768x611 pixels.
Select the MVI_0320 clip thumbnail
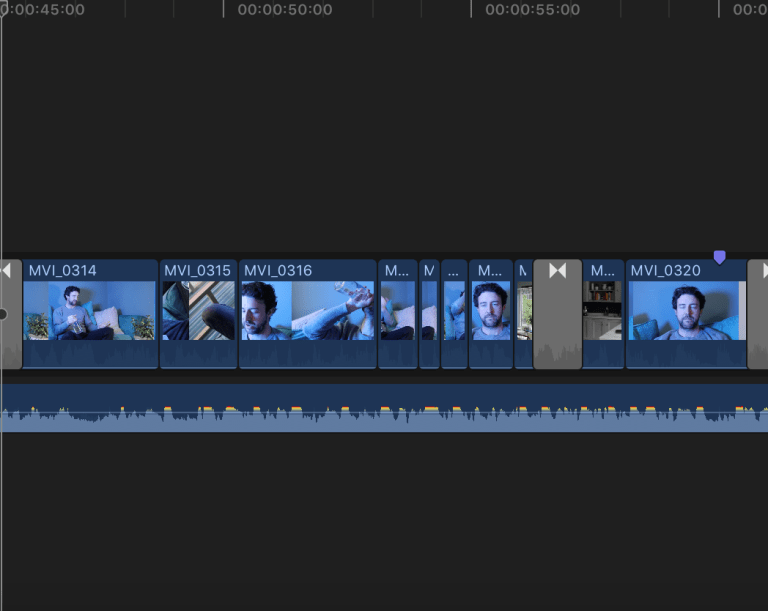point(686,311)
